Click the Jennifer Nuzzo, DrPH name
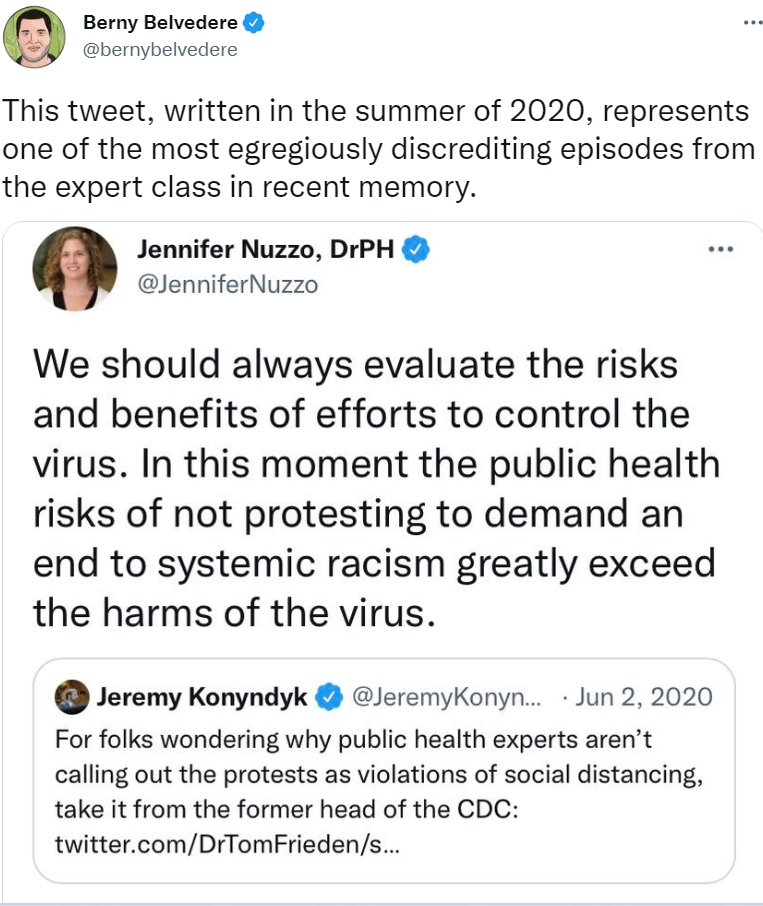763x906 pixels. (x=266, y=250)
